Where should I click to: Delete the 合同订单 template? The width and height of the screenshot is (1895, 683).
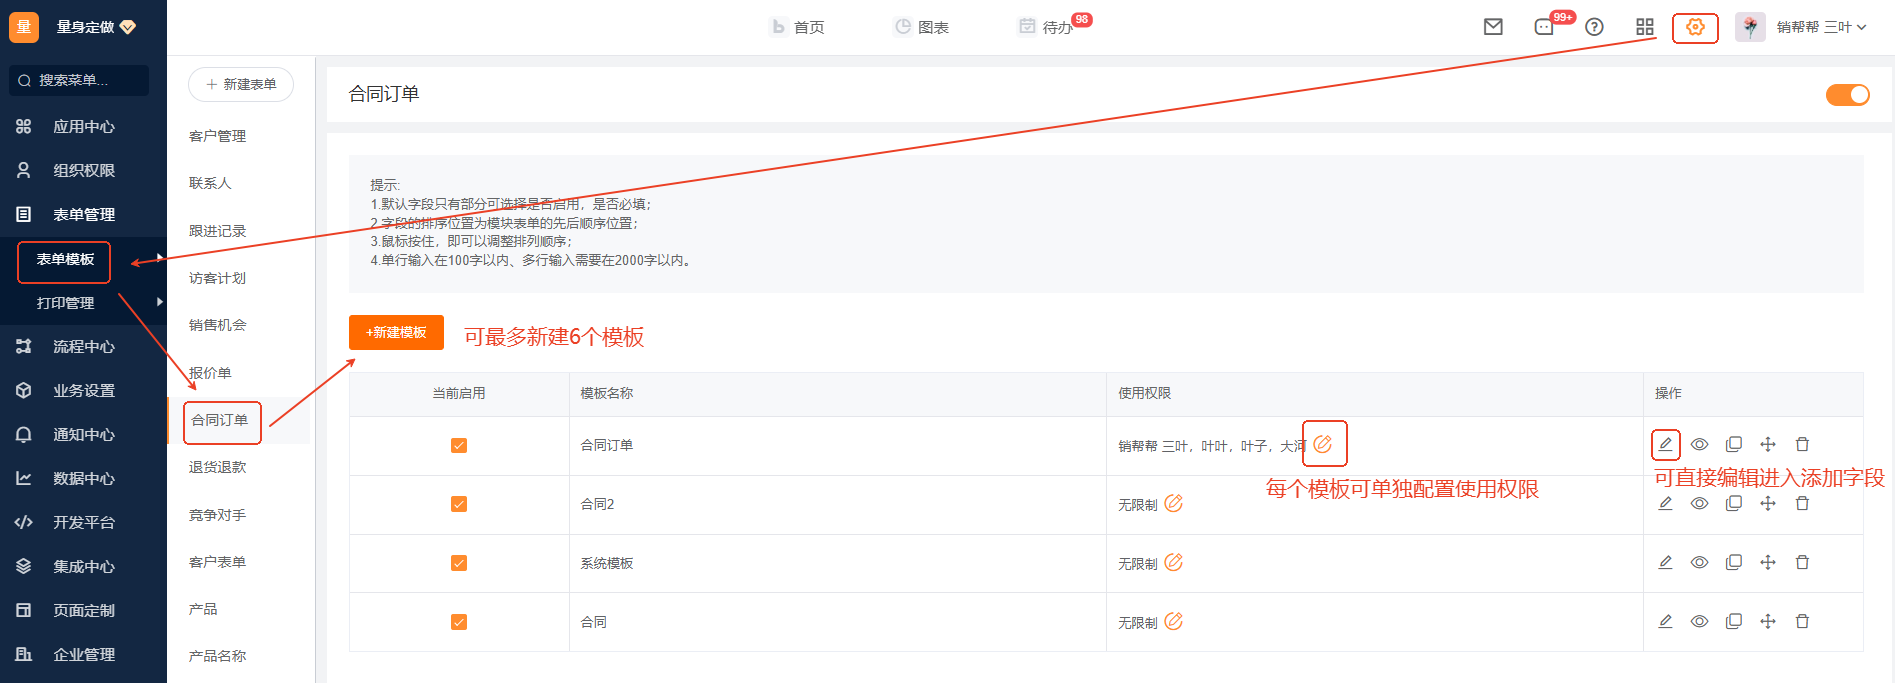coord(1802,444)
